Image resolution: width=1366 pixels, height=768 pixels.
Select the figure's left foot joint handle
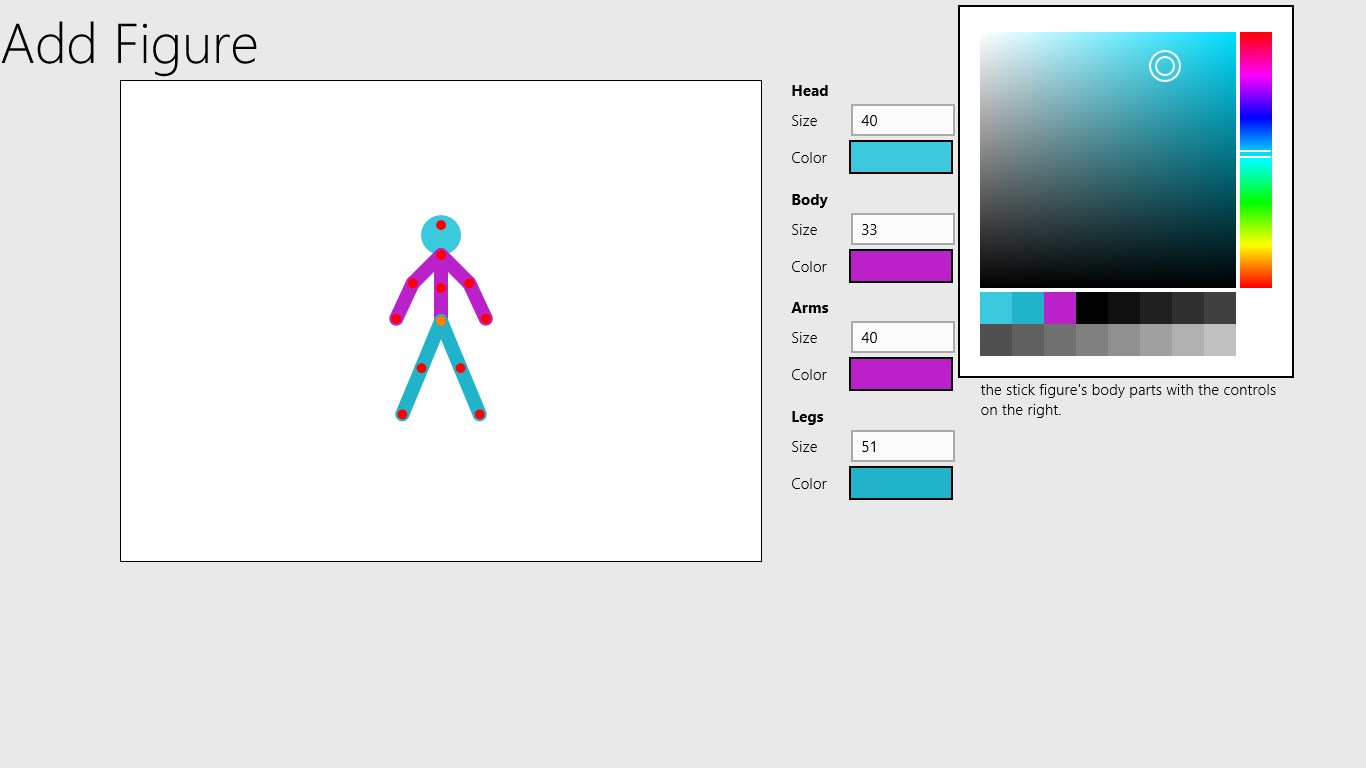pos(402,414)
